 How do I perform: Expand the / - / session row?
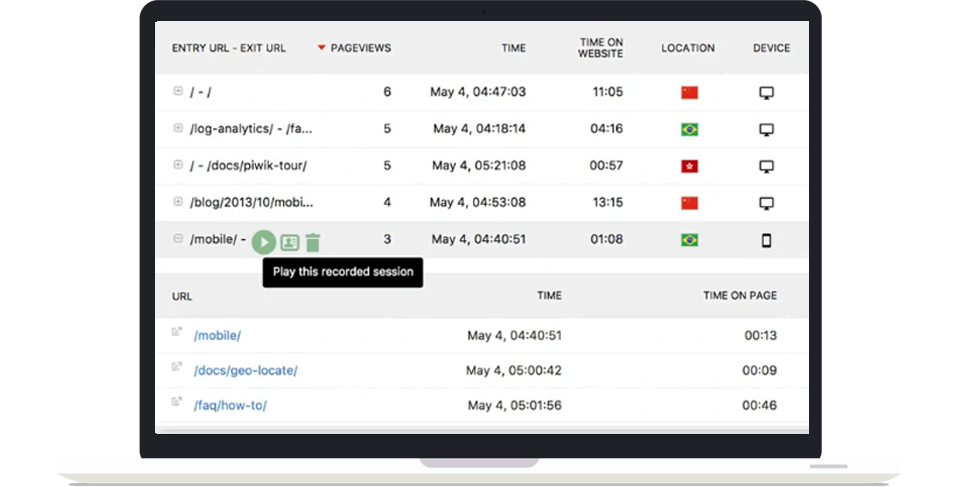click(178, 91)
